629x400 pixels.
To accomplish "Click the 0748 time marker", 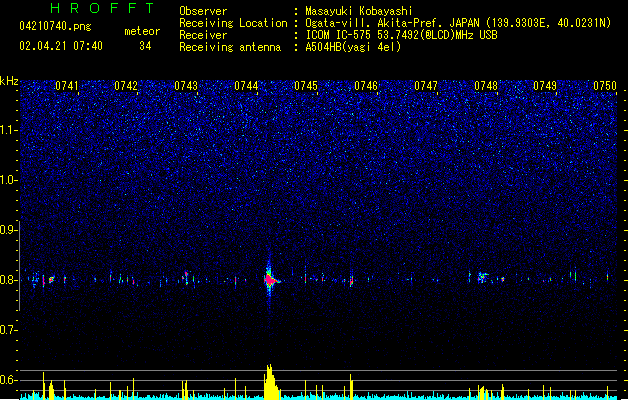I will [486, 86].
